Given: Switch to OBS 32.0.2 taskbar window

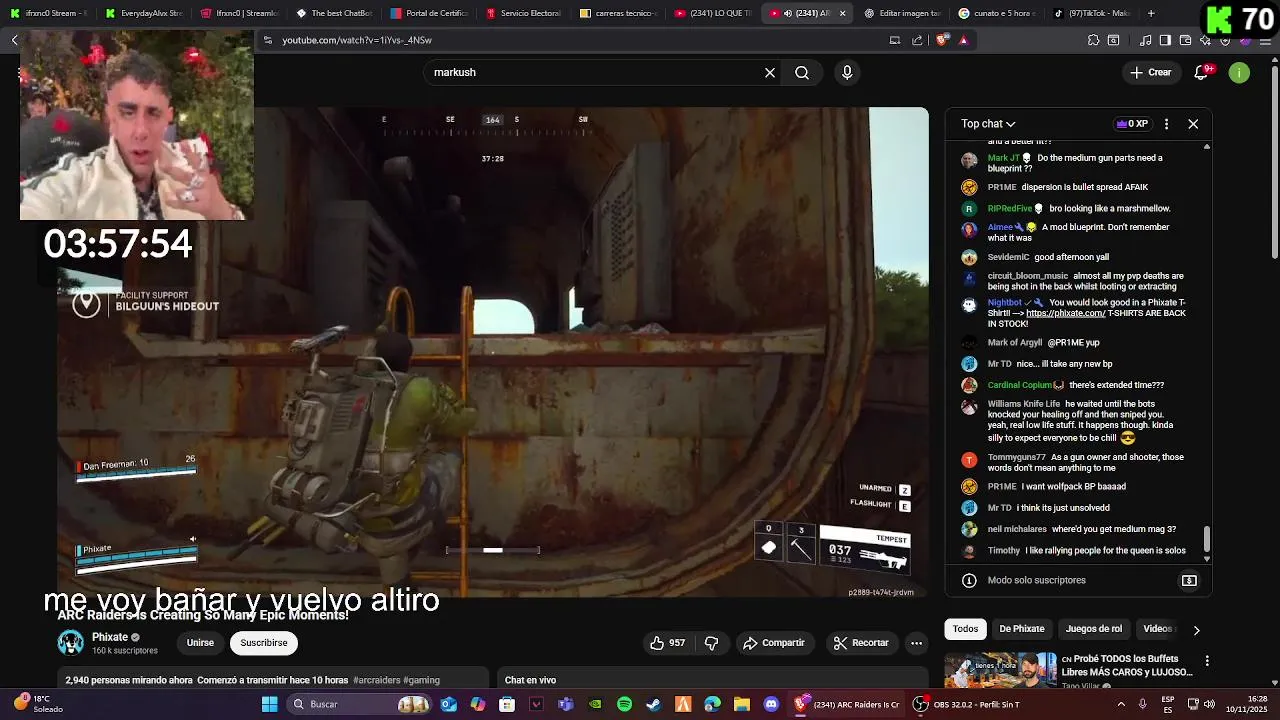Looking at the screenshot, I should (966, 704).
